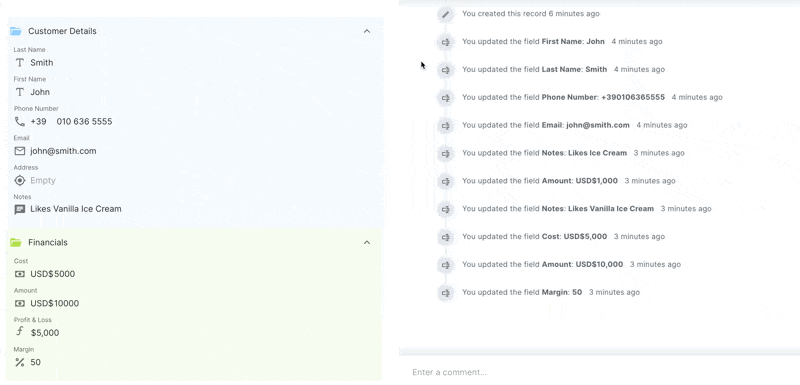Screen dimensions: 800x385
Task: Click the Cost value USD$5000
Action: pyautogui.click(x=53, y=274)
